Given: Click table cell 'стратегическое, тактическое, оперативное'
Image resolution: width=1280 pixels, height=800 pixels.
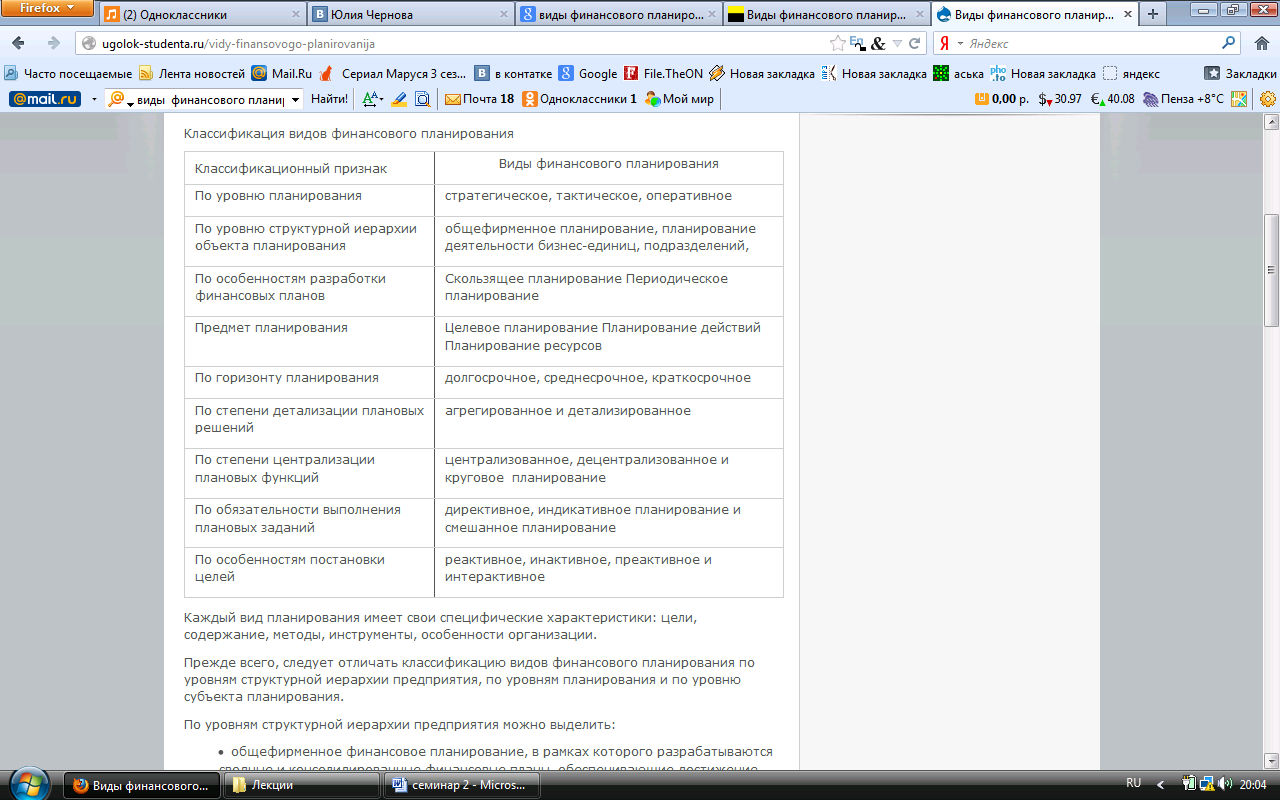Looking at the screenshot, I should pyautogui.click(x=609, y=200).
